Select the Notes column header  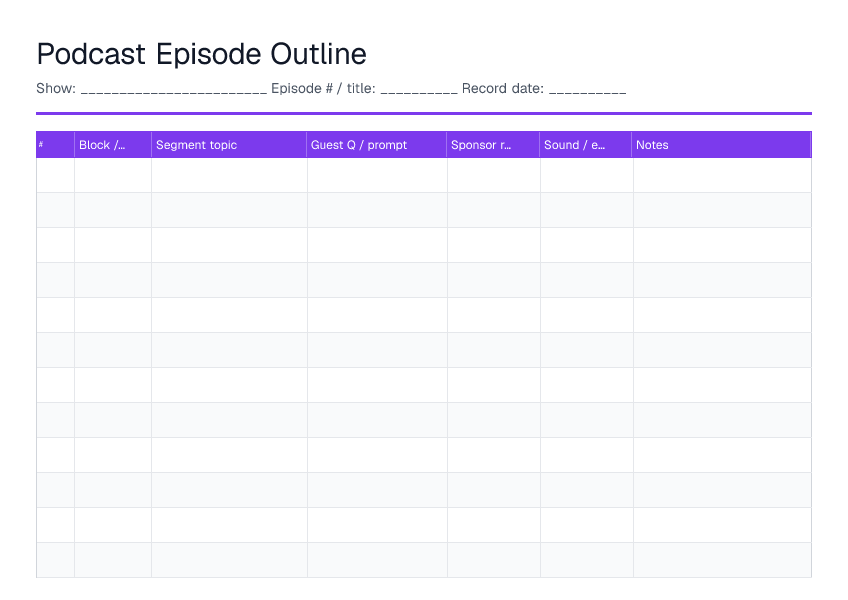(721, 144)
